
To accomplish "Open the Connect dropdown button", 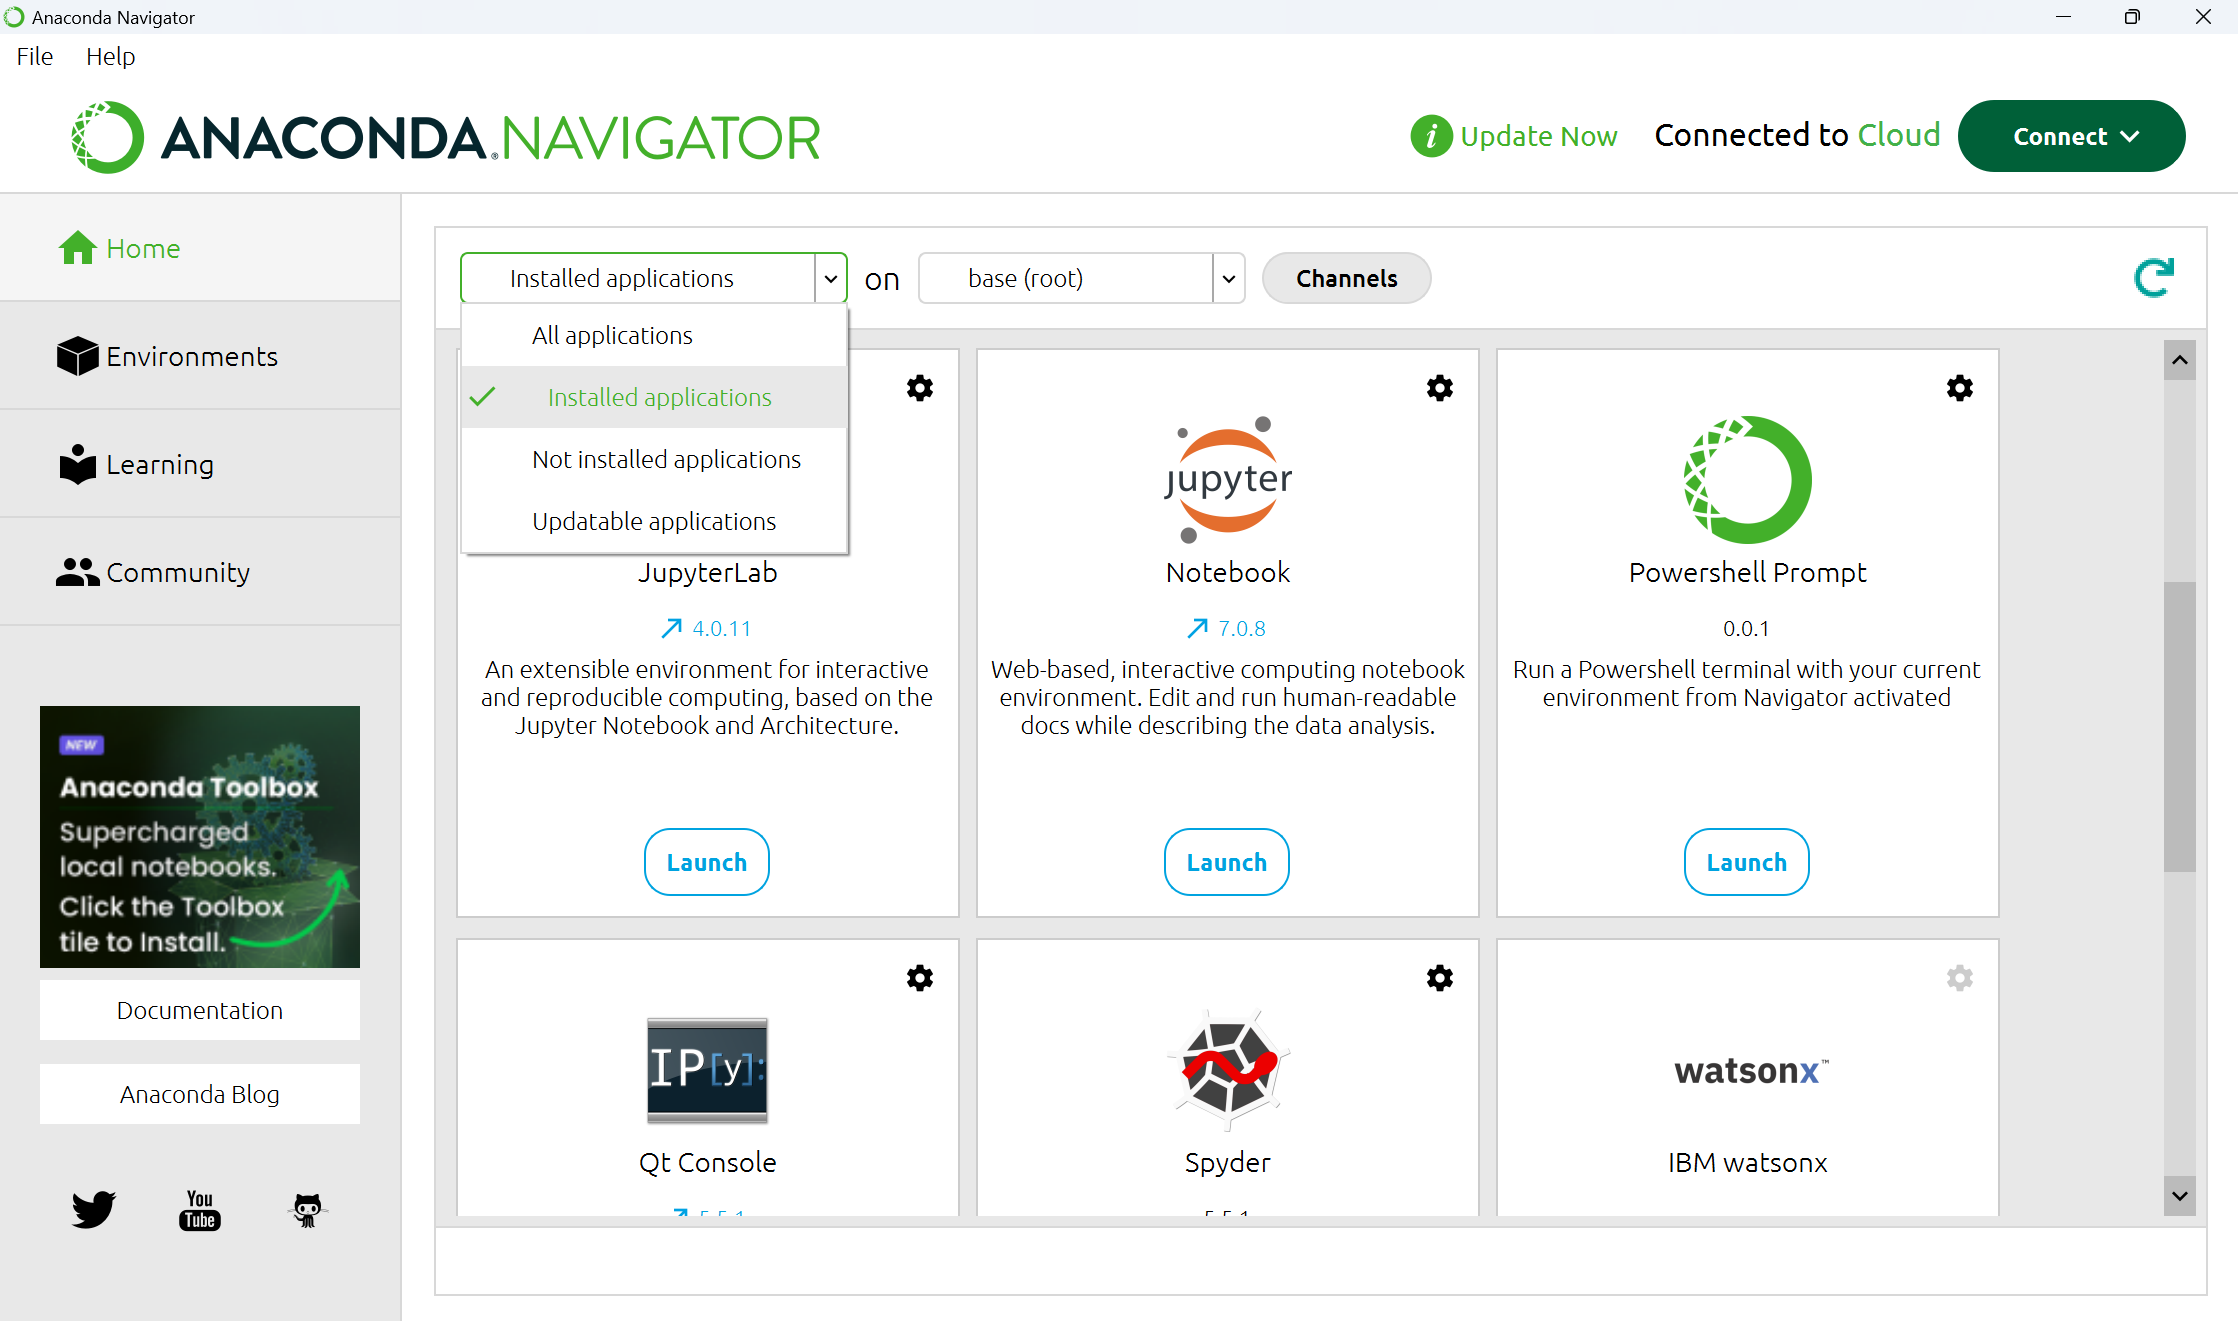I will [2071, 136].
